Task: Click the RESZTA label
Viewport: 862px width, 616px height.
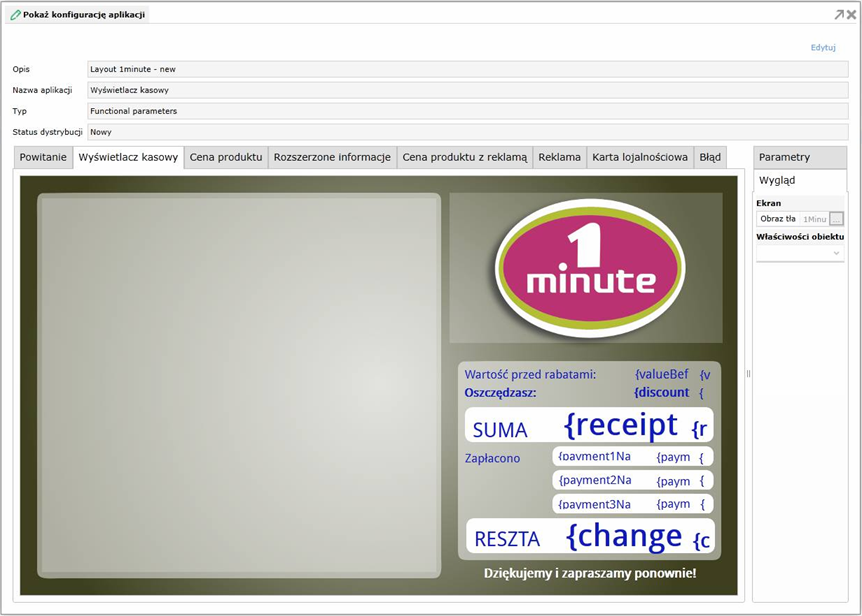Action: coord(507,539)
